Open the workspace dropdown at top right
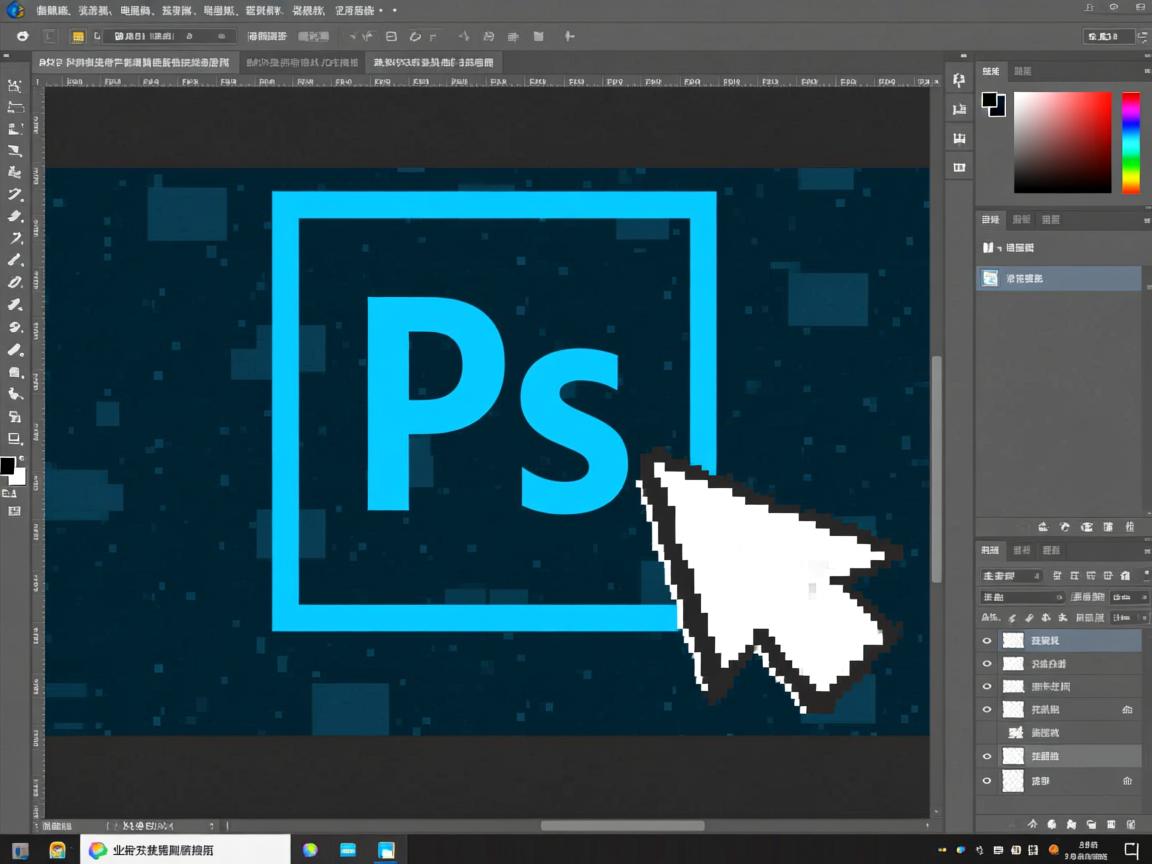Screen dimensions: 1152x864 [1110, 37]
